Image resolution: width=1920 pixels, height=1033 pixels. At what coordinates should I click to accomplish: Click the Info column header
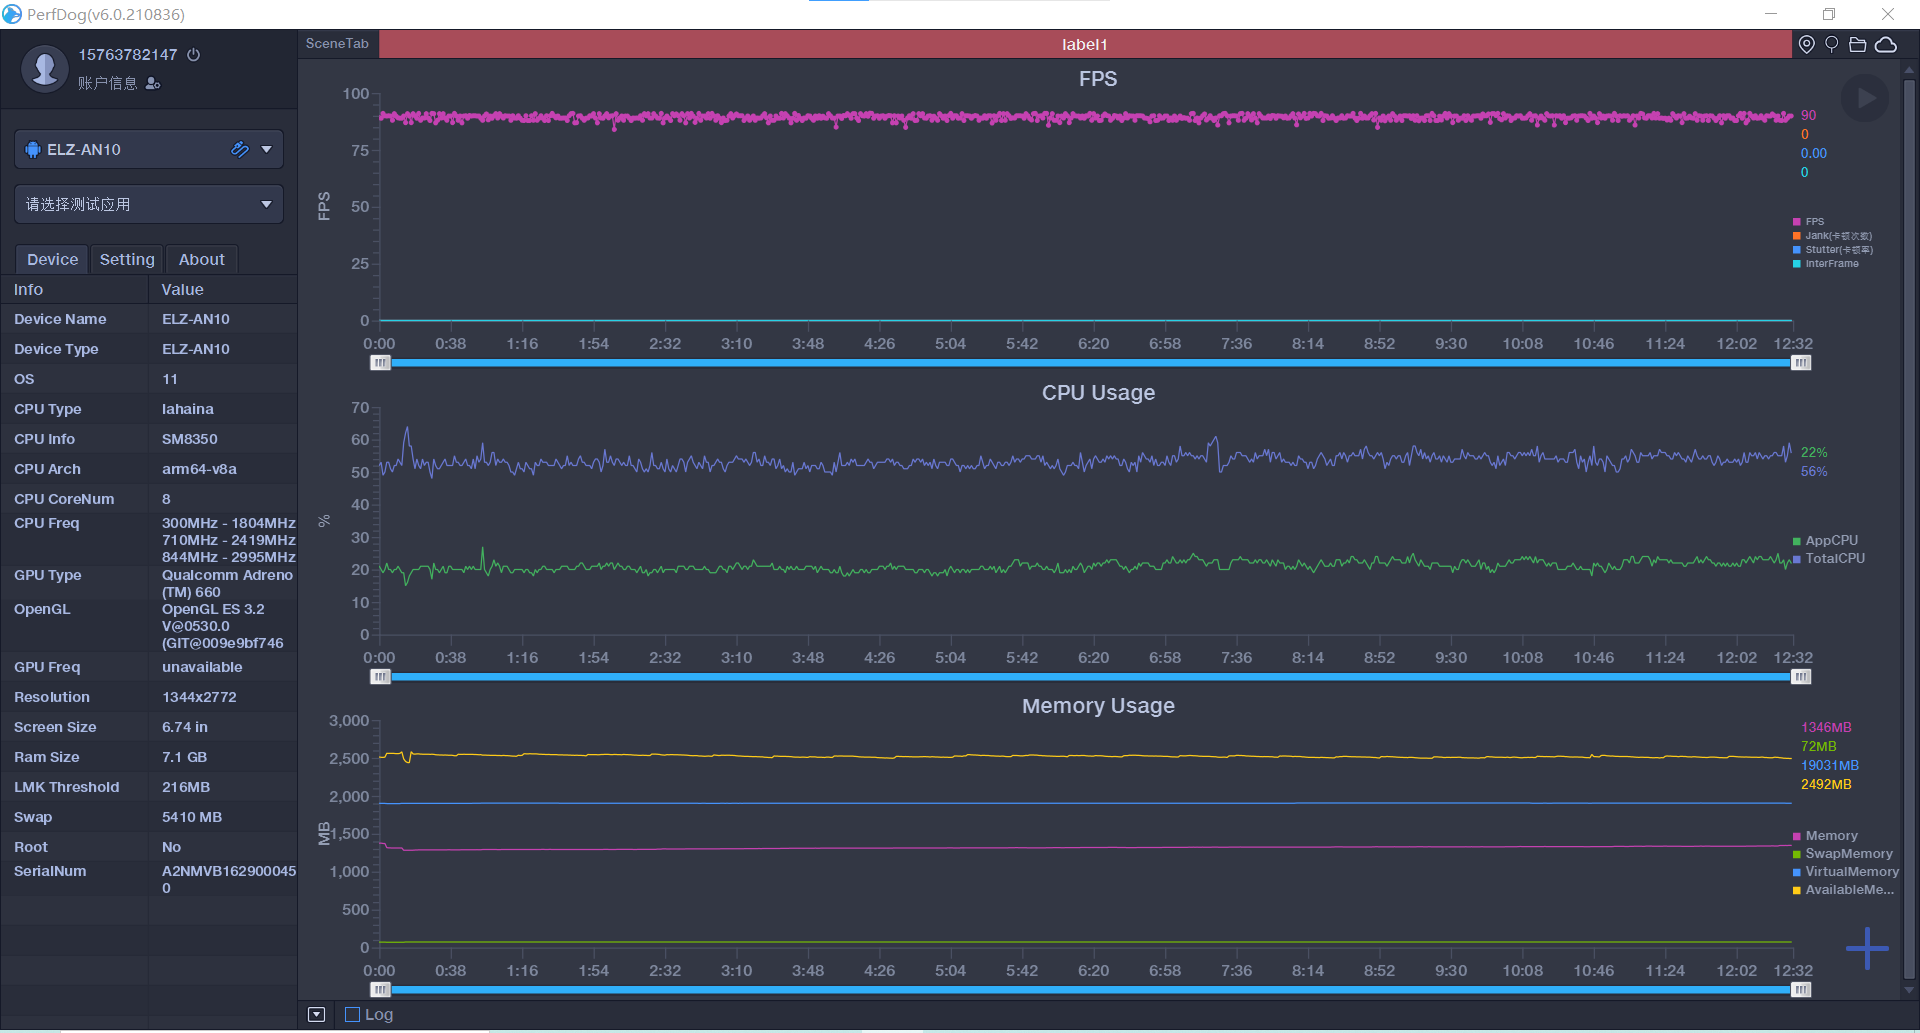click(74, 289)
